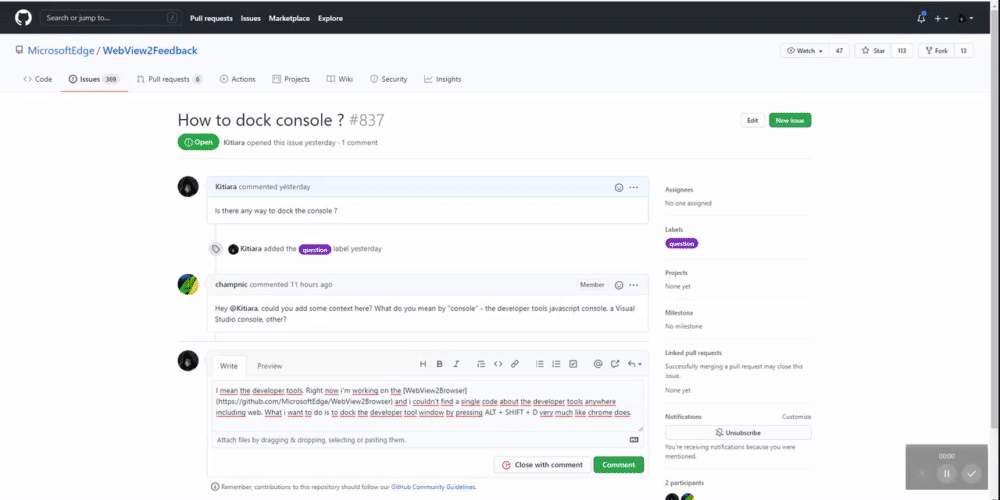Edit the issue title
The width and height of the screenshot is (1000, 500).
pos(753,121)
